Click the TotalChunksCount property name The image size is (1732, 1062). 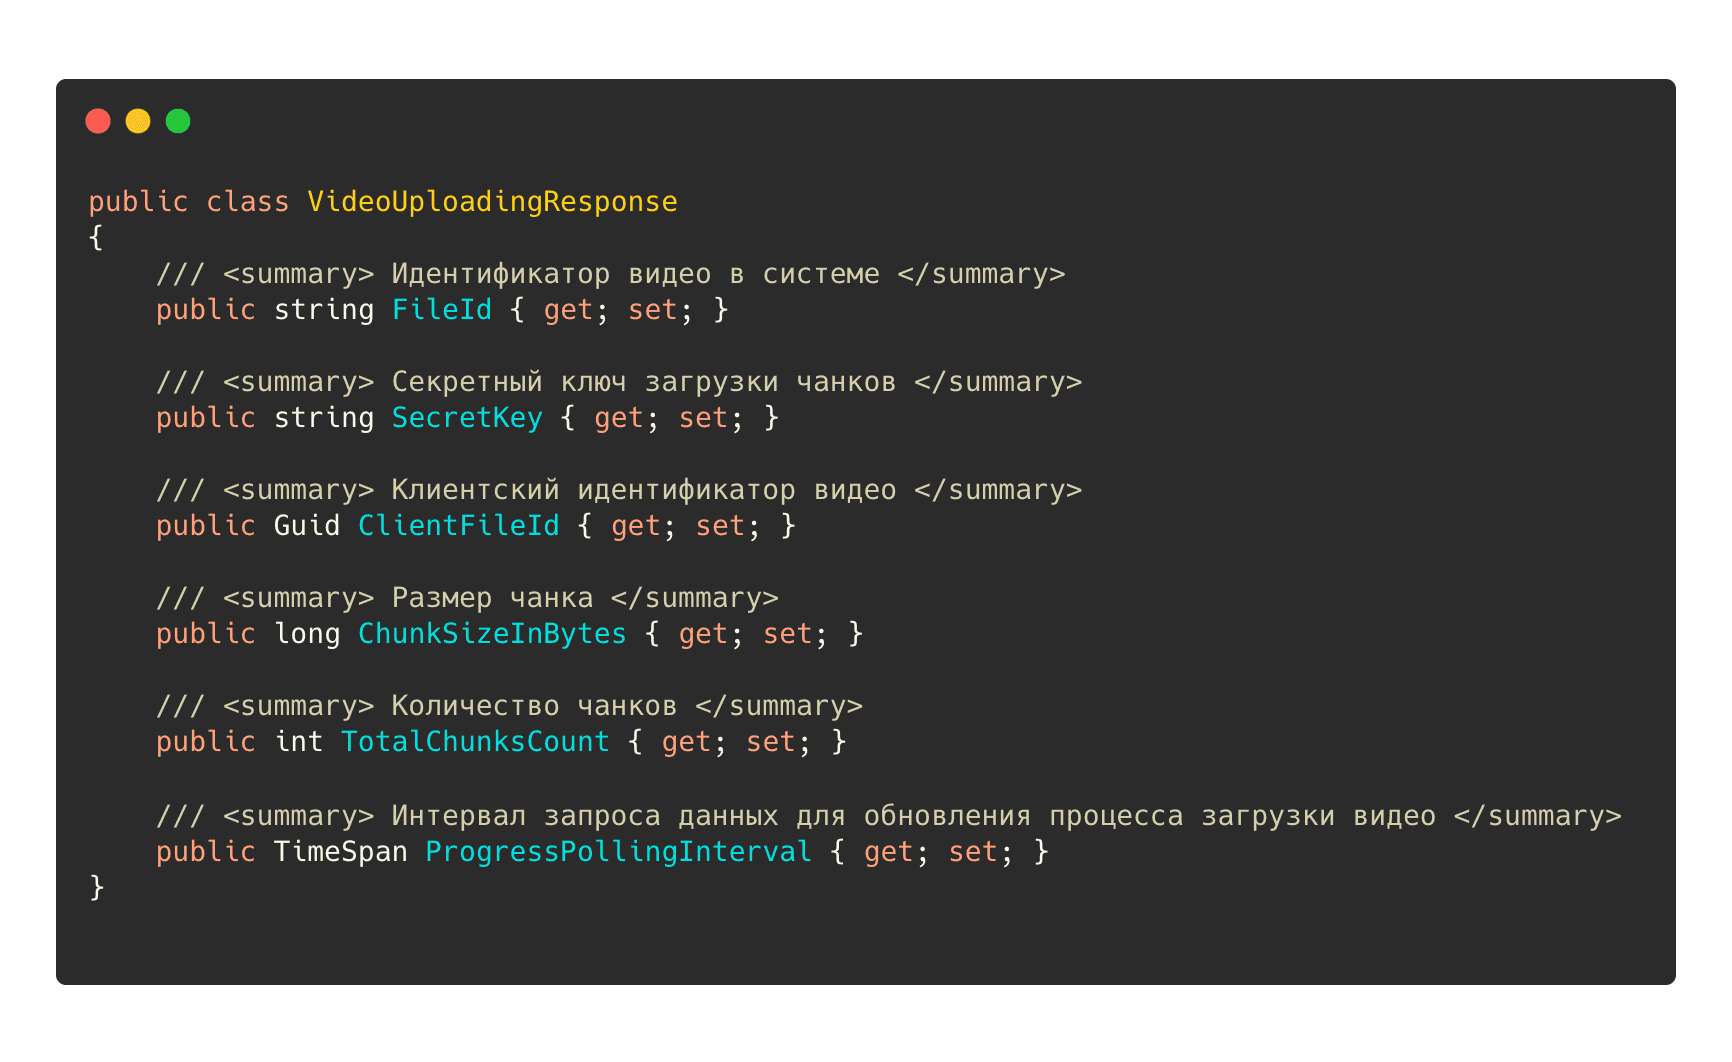[x=475, y=742]
